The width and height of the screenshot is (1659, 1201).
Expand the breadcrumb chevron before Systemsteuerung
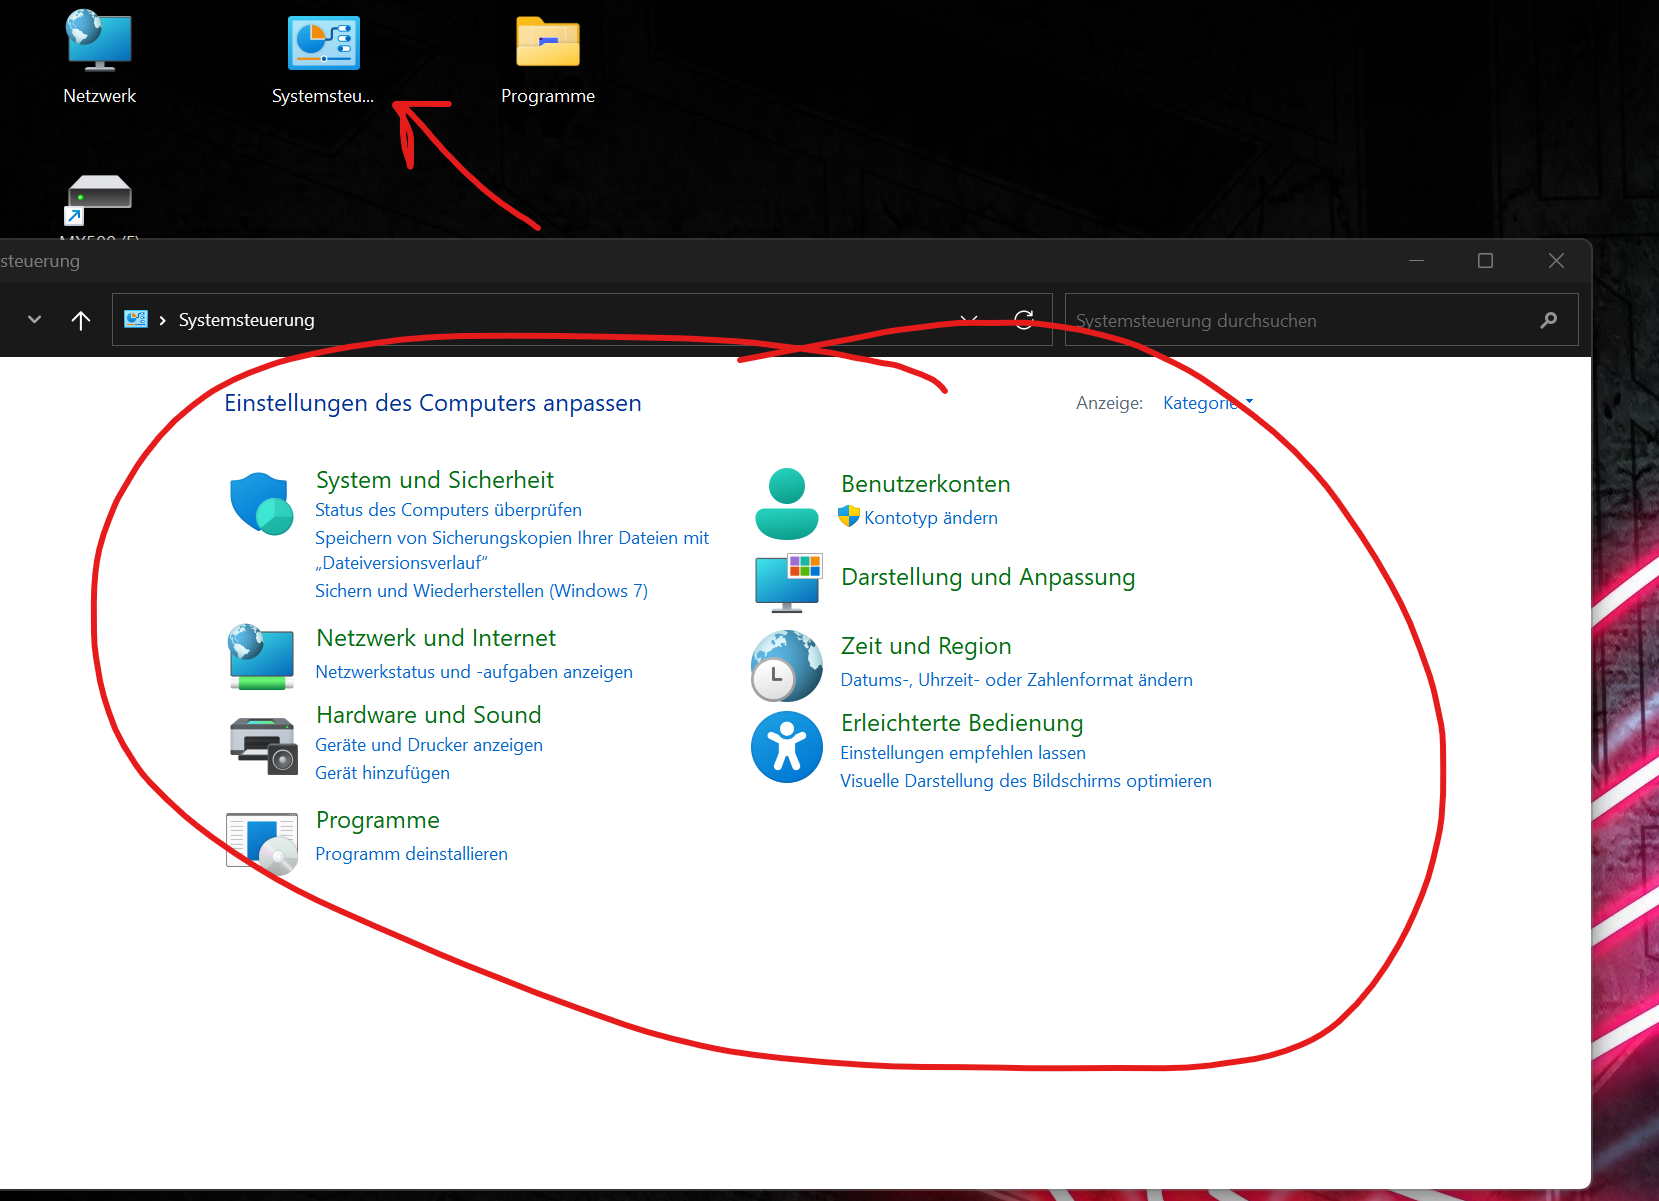[x=162, y=320]
